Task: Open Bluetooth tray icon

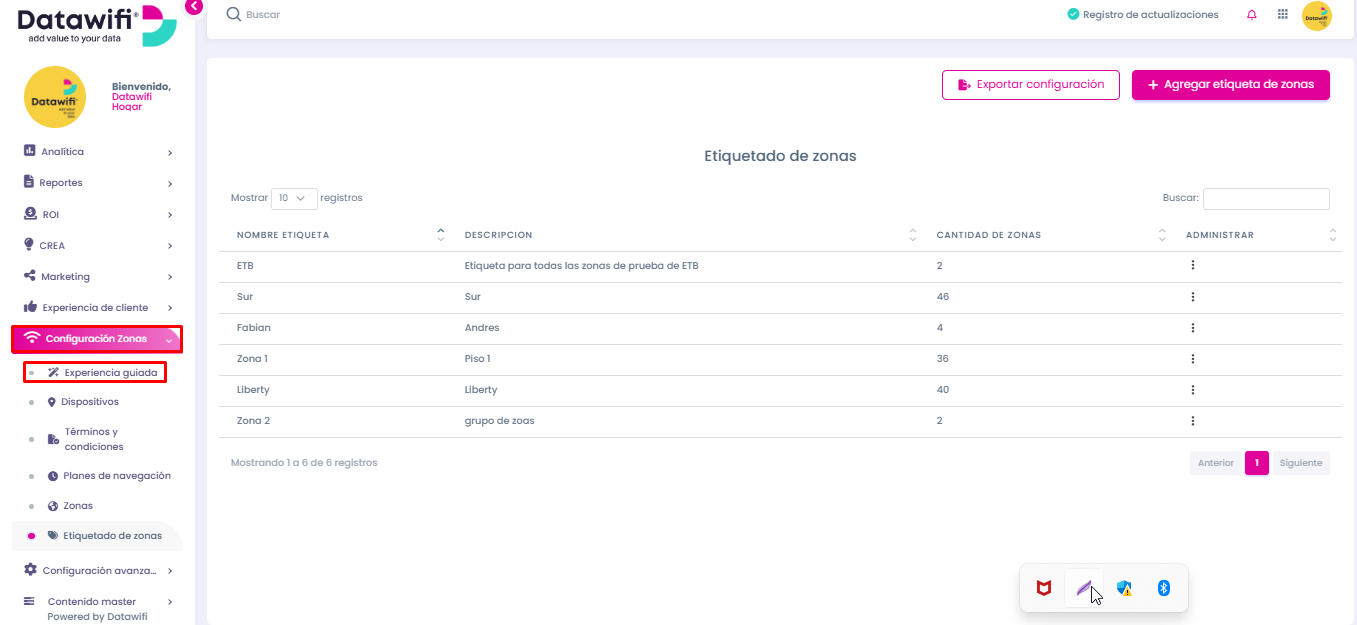Action: [x=1163, y=588]
